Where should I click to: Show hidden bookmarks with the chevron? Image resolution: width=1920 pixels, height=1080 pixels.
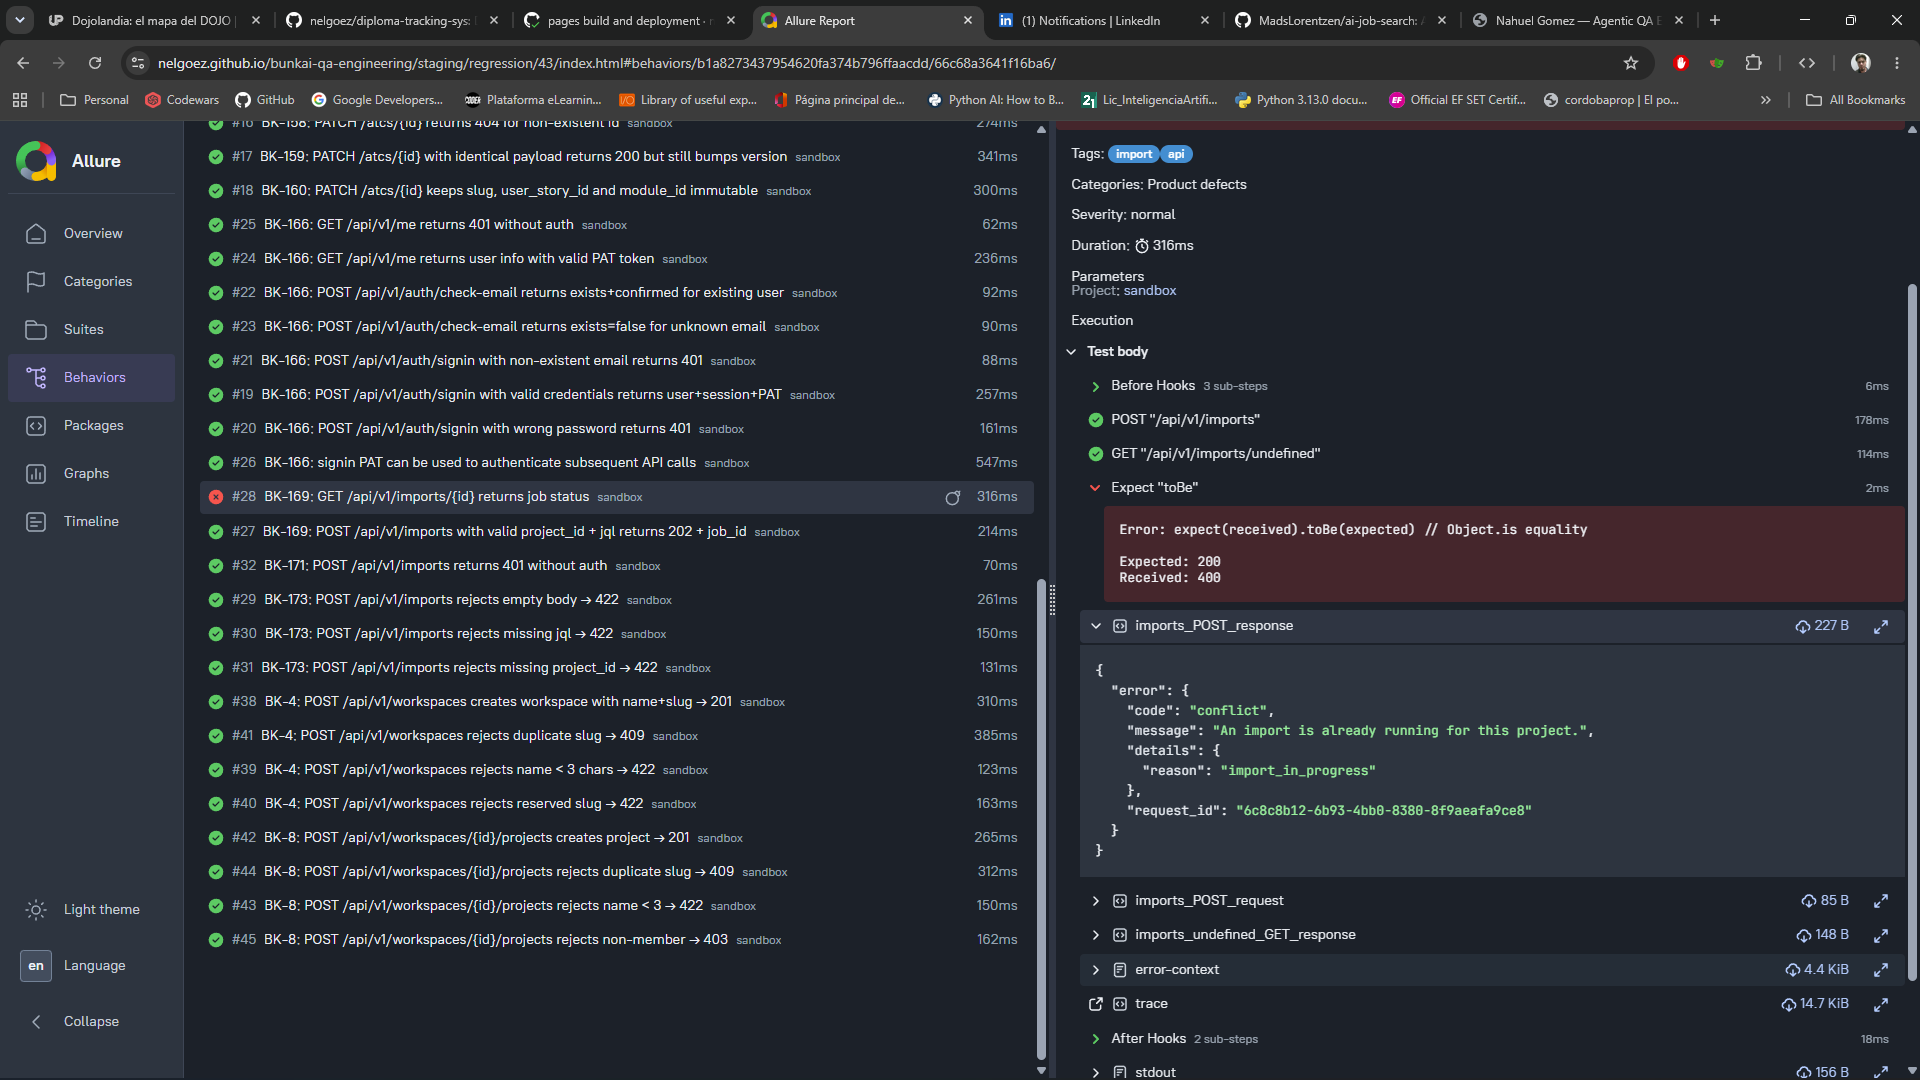pyautogui.click(x=1766, y=100)
